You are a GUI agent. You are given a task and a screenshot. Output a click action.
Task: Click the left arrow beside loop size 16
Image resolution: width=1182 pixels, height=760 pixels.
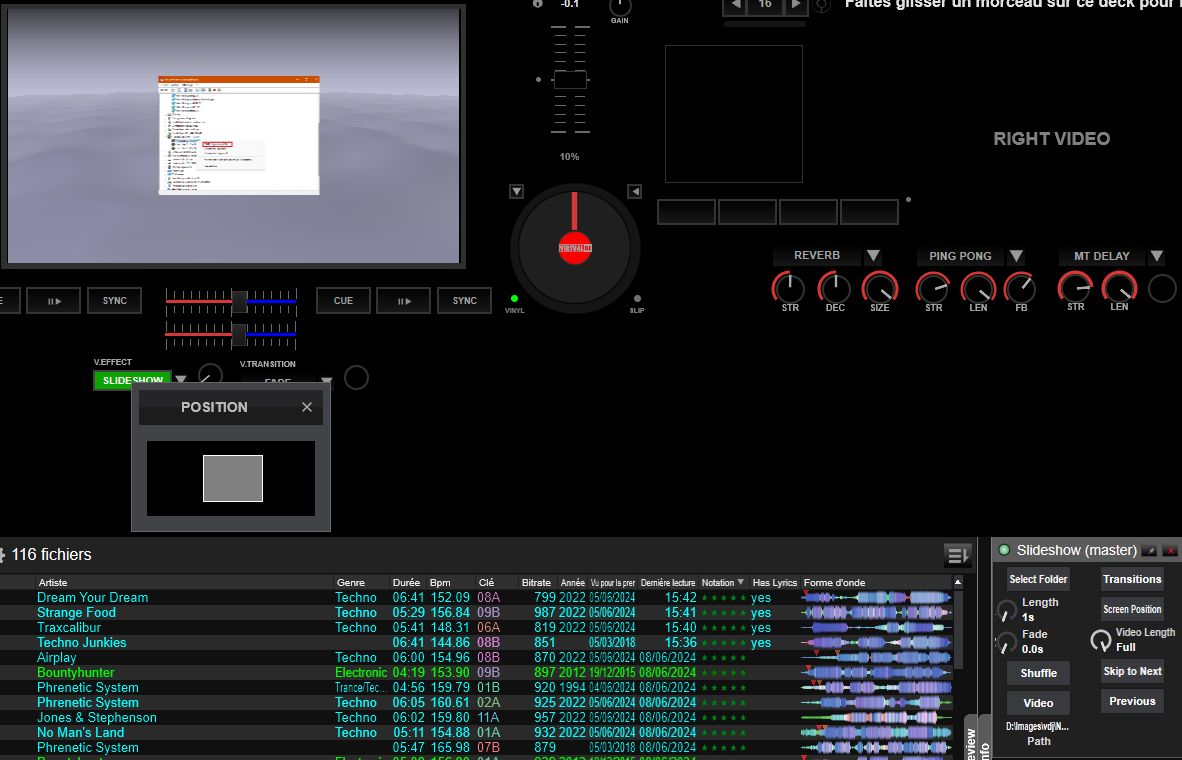(735, 5)
